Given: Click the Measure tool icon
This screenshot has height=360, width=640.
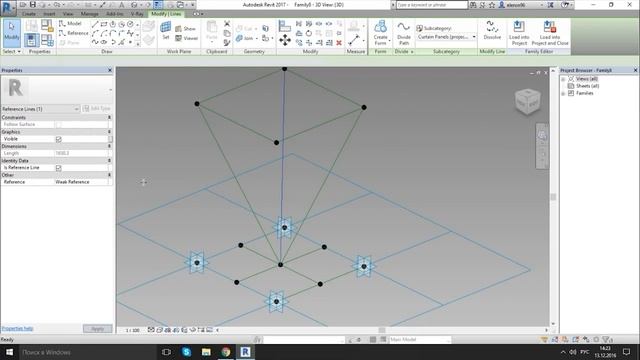Looking at the screenshot, I should click(354, 40).
